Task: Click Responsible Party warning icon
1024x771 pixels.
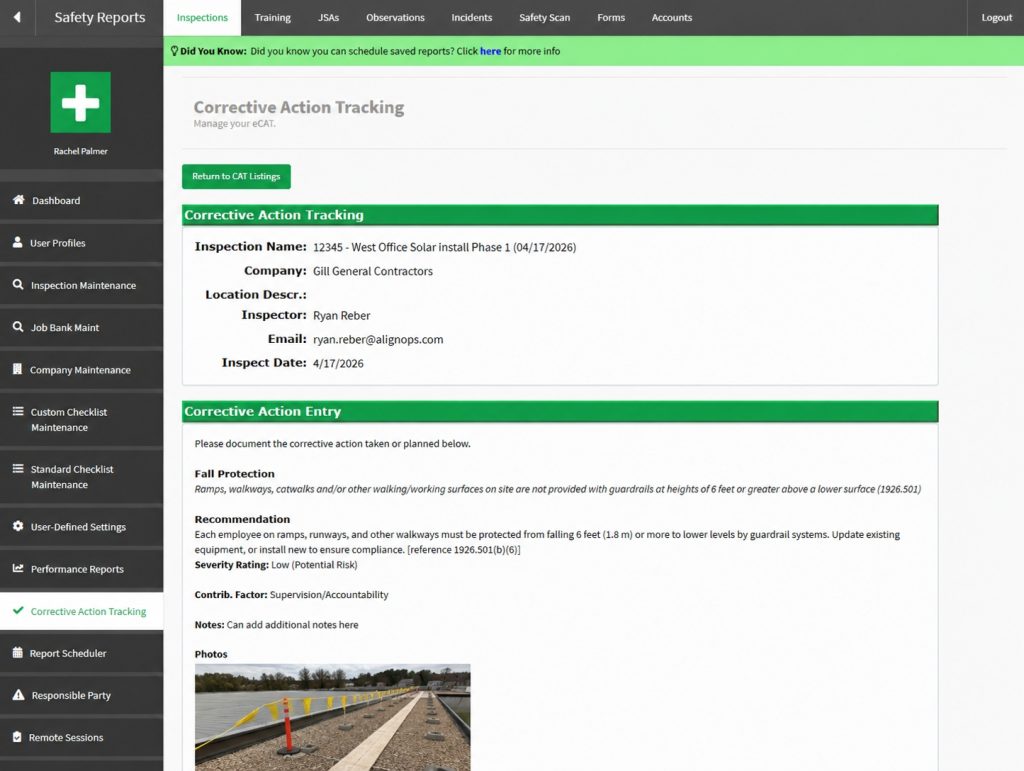Action: point(18,695)
